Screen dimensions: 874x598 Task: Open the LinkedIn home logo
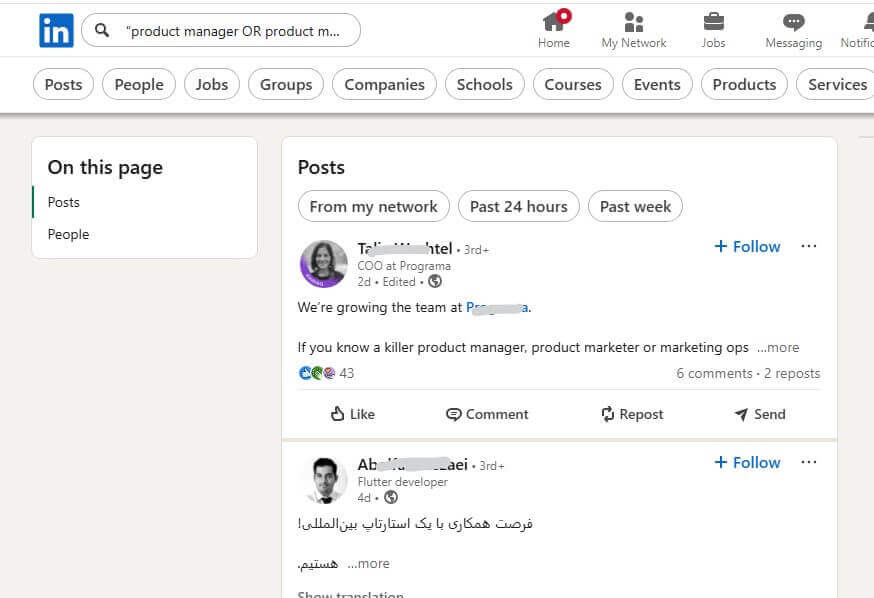click(56, 31)
